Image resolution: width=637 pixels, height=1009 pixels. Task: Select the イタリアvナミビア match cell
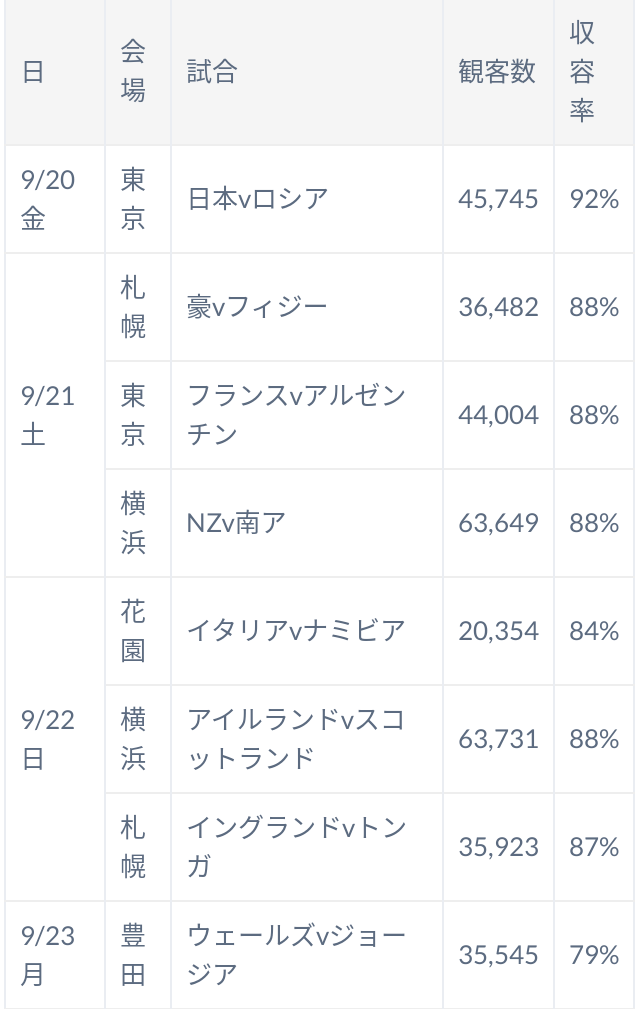coord(307,631)
